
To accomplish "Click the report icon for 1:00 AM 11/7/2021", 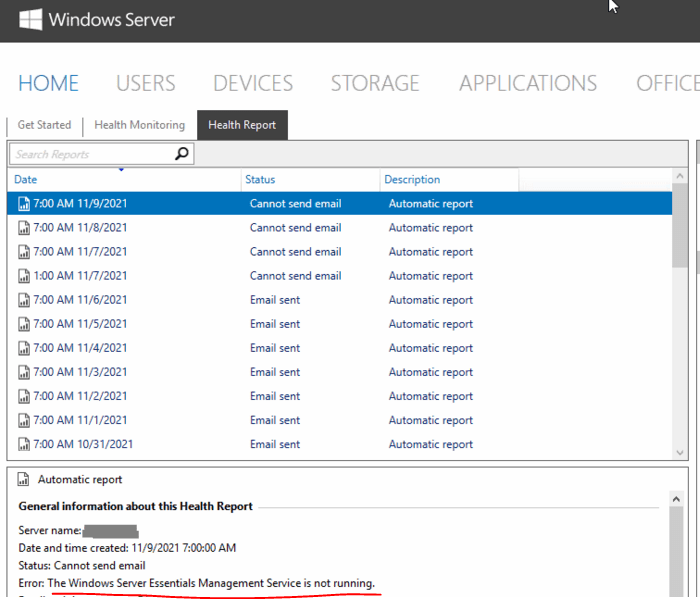I will tap(24, 276).
